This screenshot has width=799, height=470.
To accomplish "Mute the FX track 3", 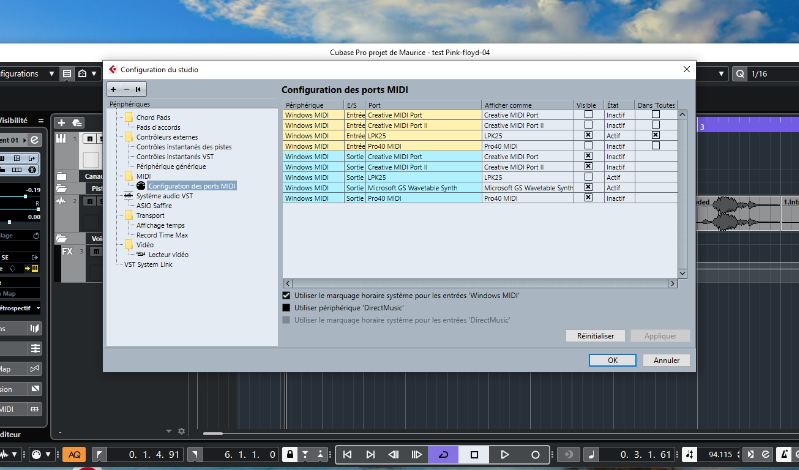I will (96, 251).
